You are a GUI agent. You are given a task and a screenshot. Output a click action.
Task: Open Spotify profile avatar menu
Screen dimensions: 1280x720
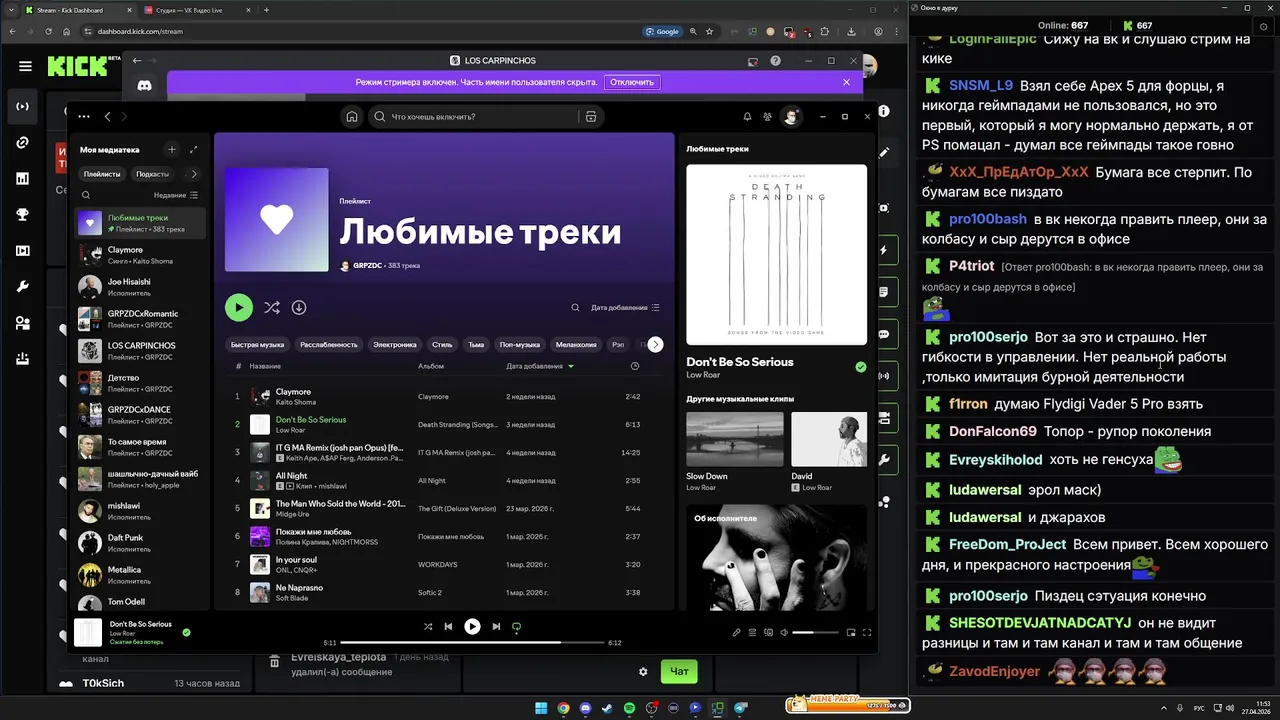point(790,117)
